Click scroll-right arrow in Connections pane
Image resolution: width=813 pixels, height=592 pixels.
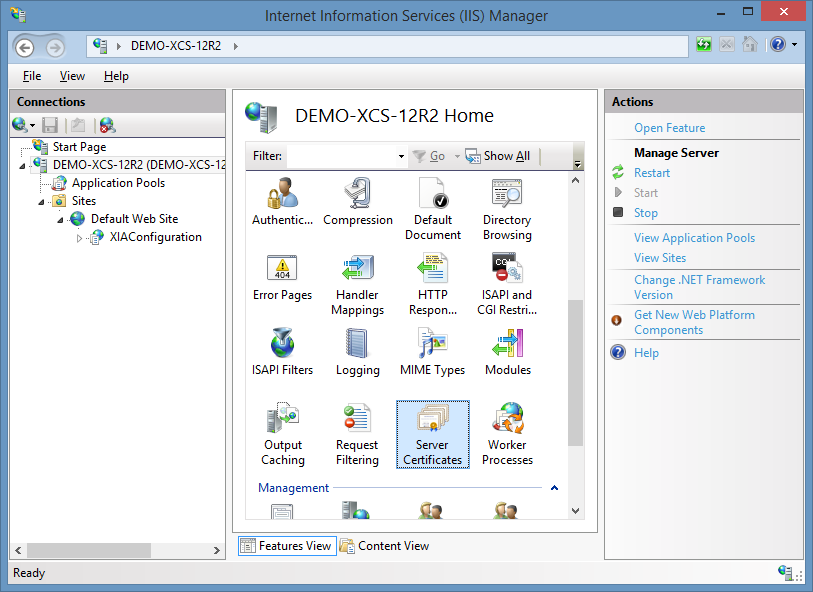(217, 551)
